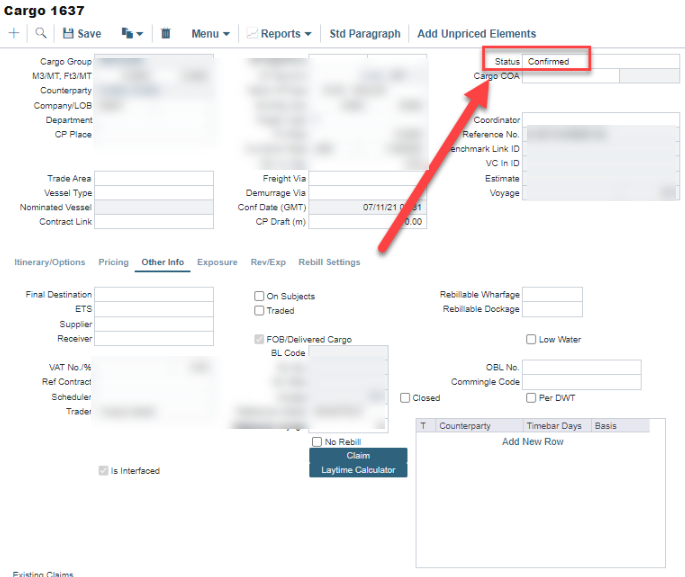Click the ETS input field
Screen dimensions: 685x577
[x=154, y=309]
